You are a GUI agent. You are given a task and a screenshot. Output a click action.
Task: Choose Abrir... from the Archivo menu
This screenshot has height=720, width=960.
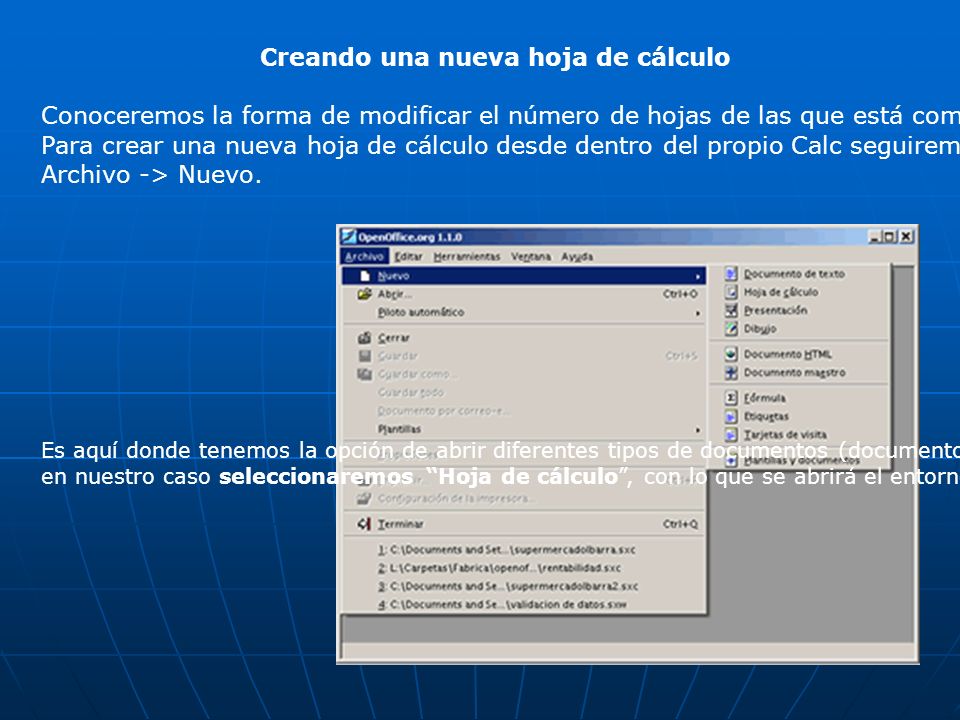[524, 294]
